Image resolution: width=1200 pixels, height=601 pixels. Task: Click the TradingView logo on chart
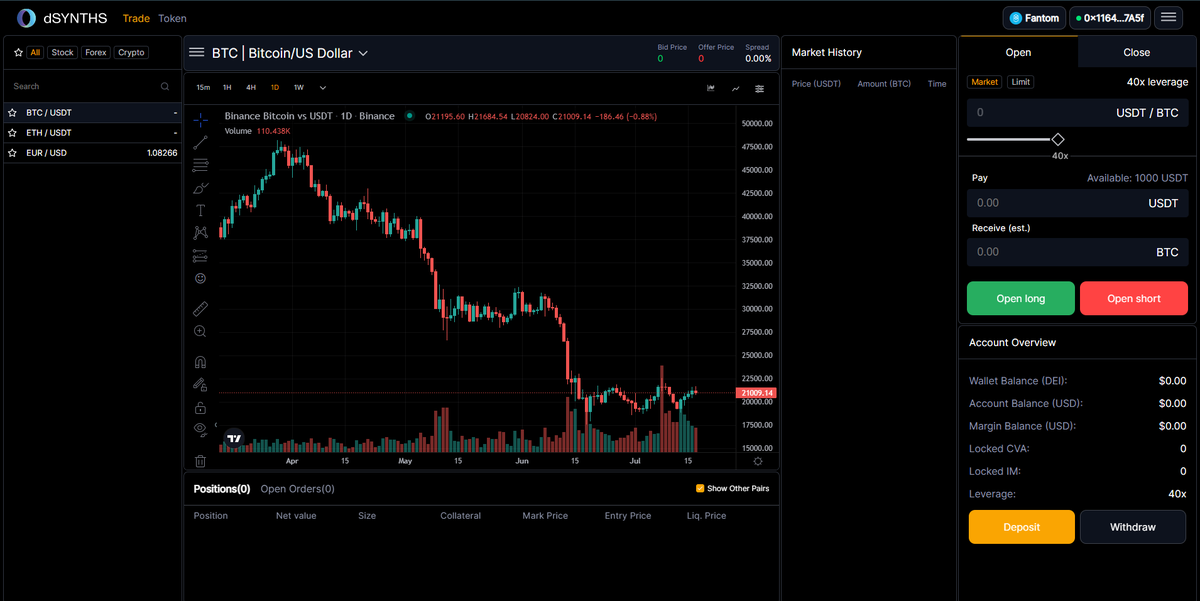(234, 438)
